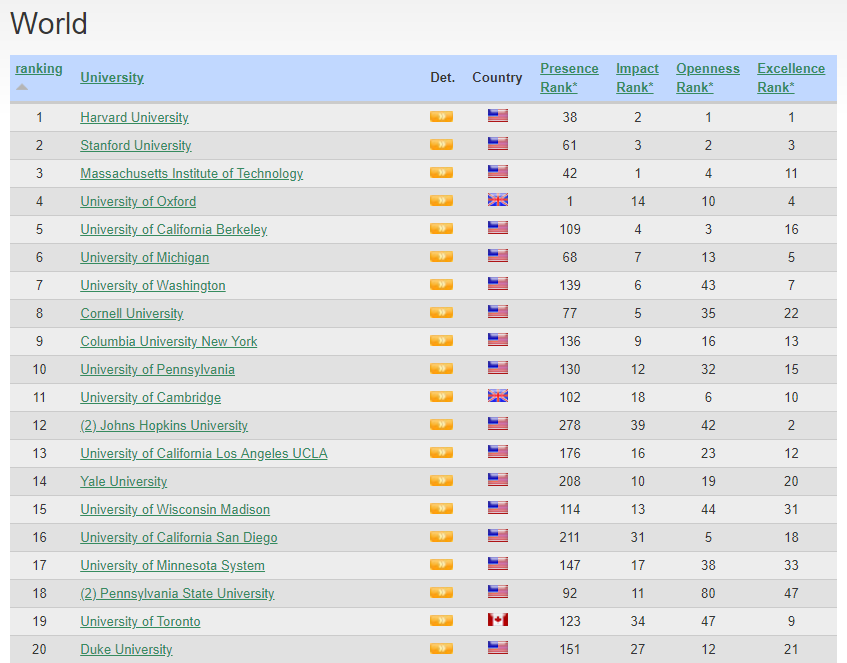The width and height of the screenshot is (847, 663).
Task: Click the ascending sort triangle under ranking
Action: (x=22, y=87)
